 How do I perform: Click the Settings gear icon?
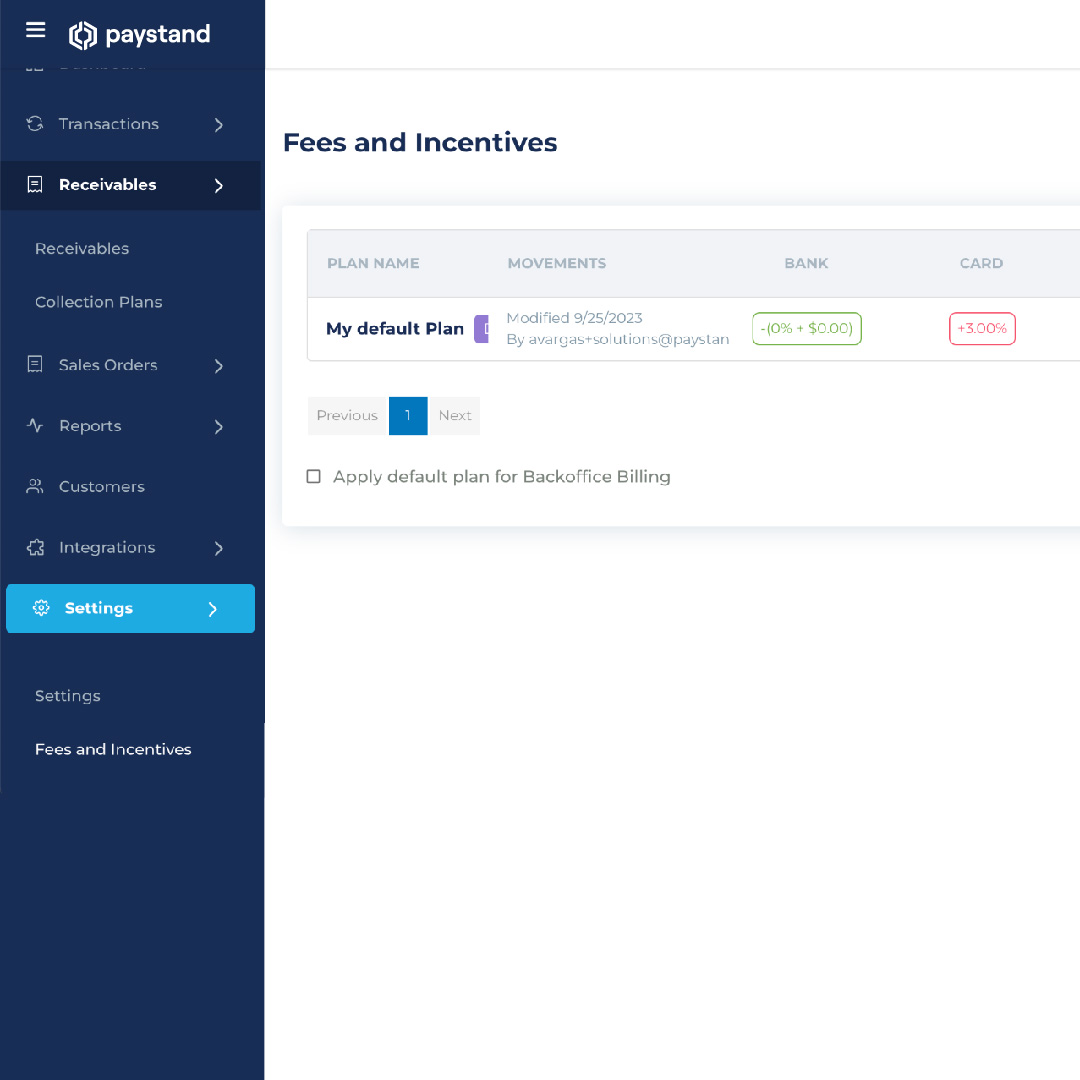tap(41, 608)
